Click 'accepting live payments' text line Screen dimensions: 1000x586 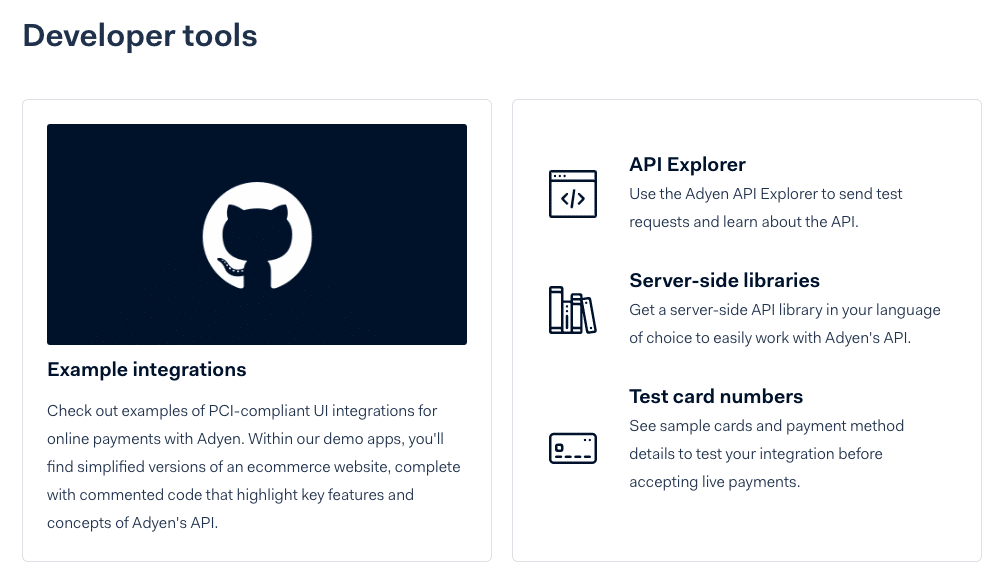tap(715, 482)
